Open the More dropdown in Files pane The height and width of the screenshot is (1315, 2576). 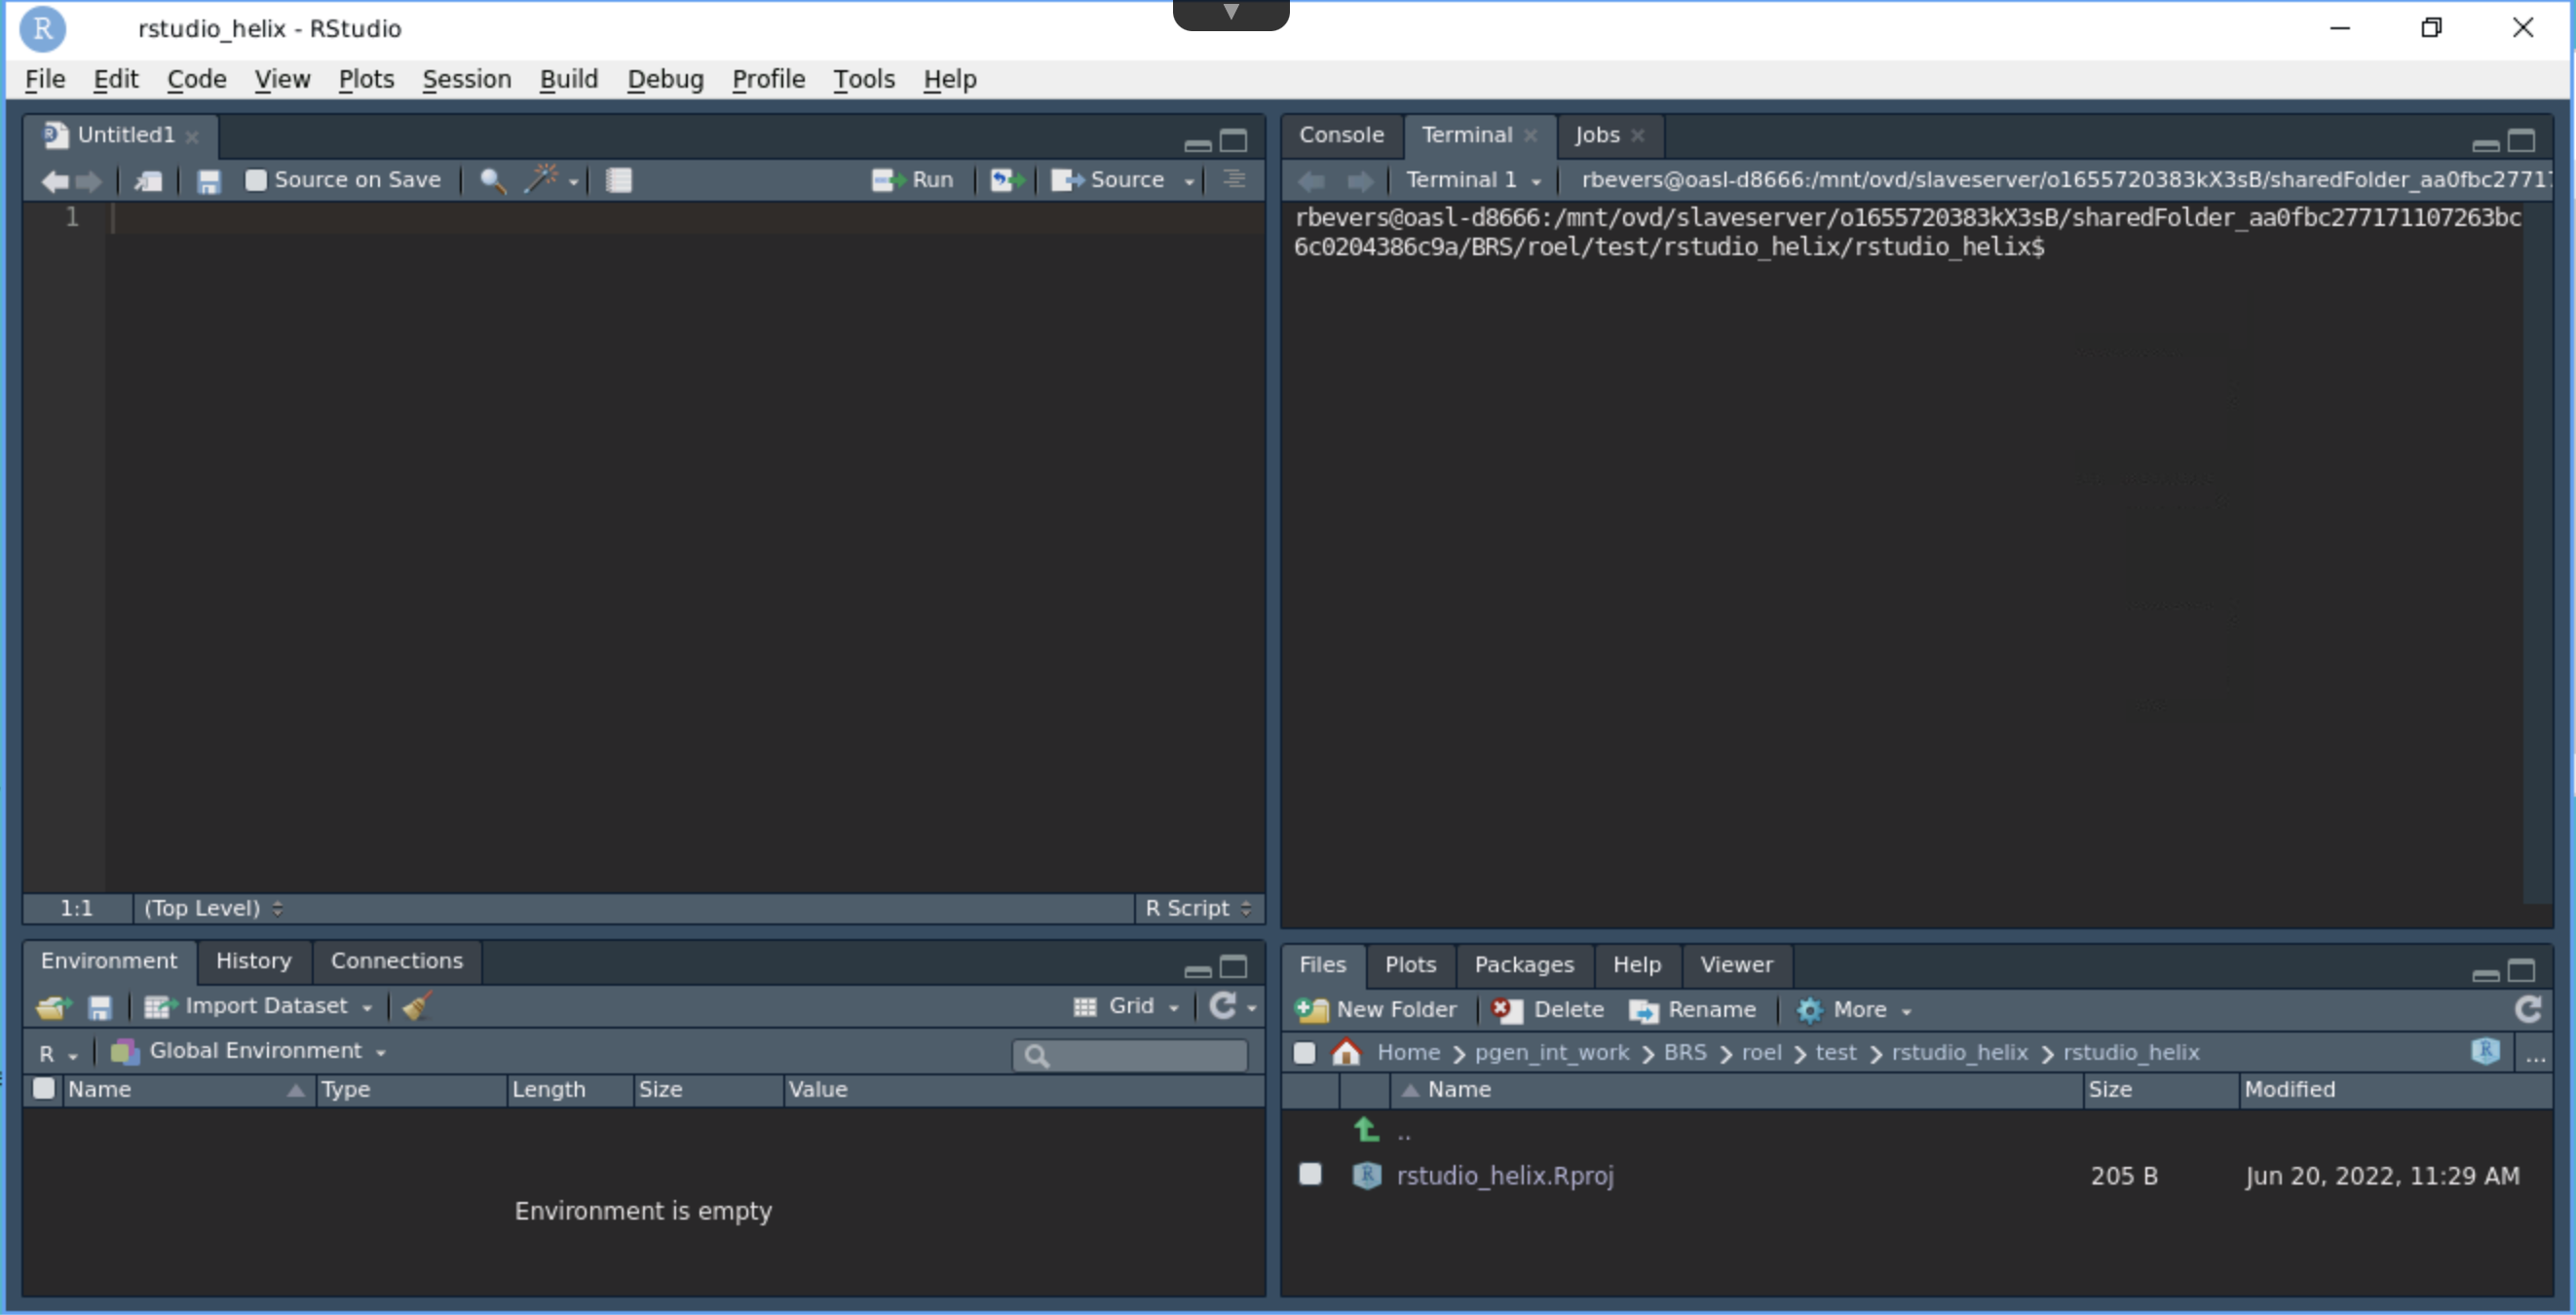pyautogui.click(x=1855, y=1009)
